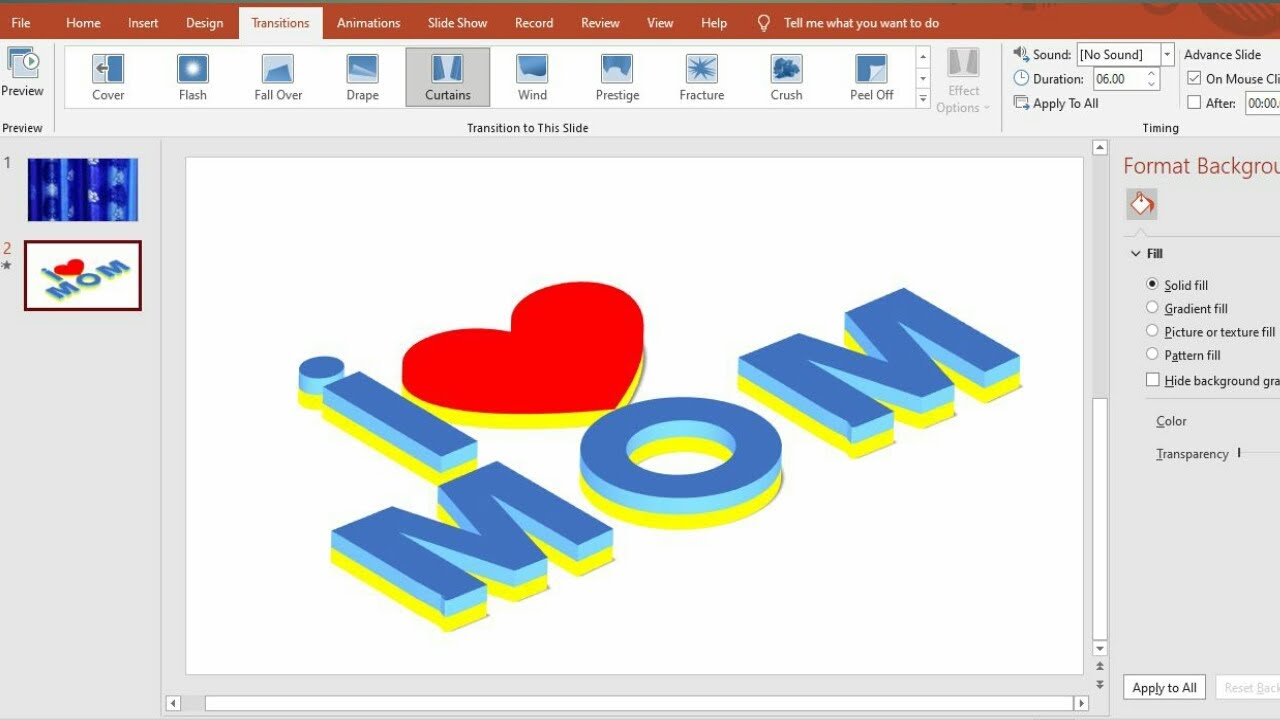Select the Solid fill option

coord(1152,284)
